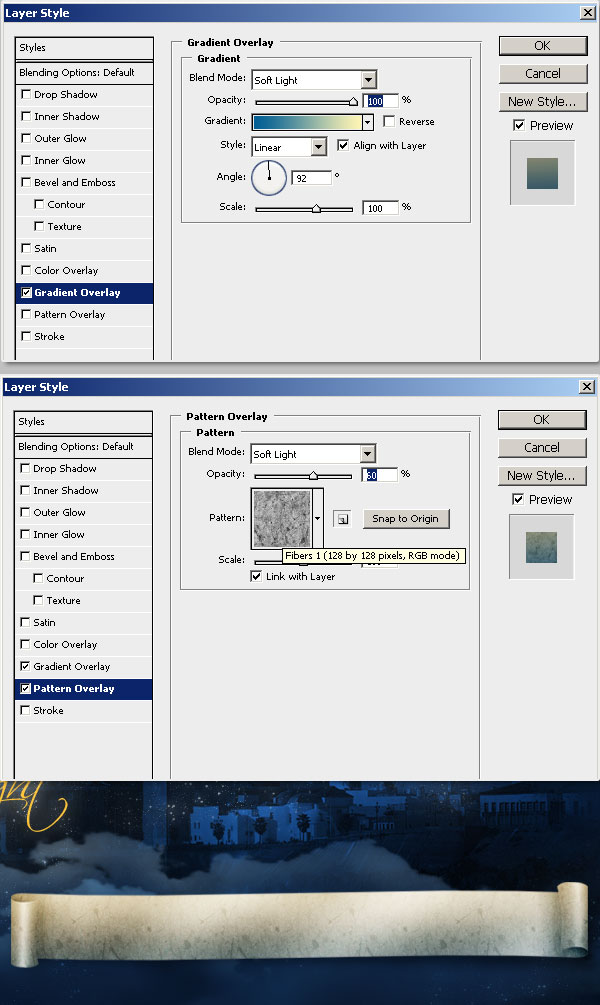600x1005 pixels.
Task: Adjust pattern Opacity slider handle
Action: pyautogui.click(x=313, y=476)
